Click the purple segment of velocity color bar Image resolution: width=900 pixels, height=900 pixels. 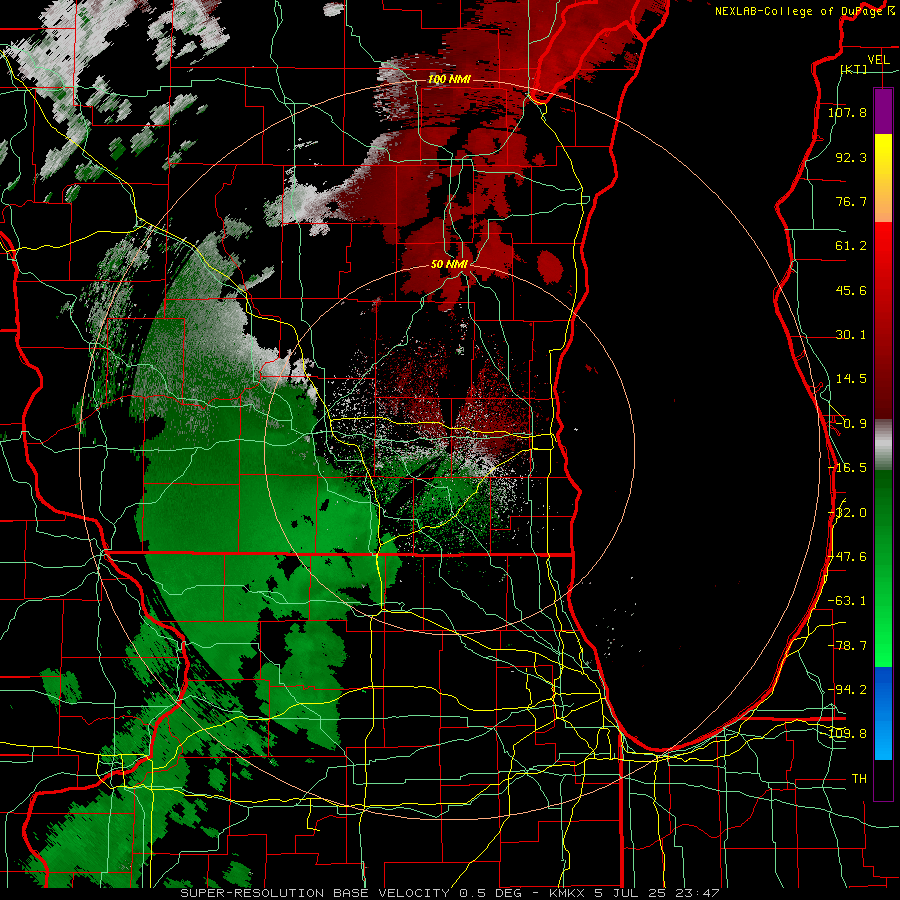883,111
